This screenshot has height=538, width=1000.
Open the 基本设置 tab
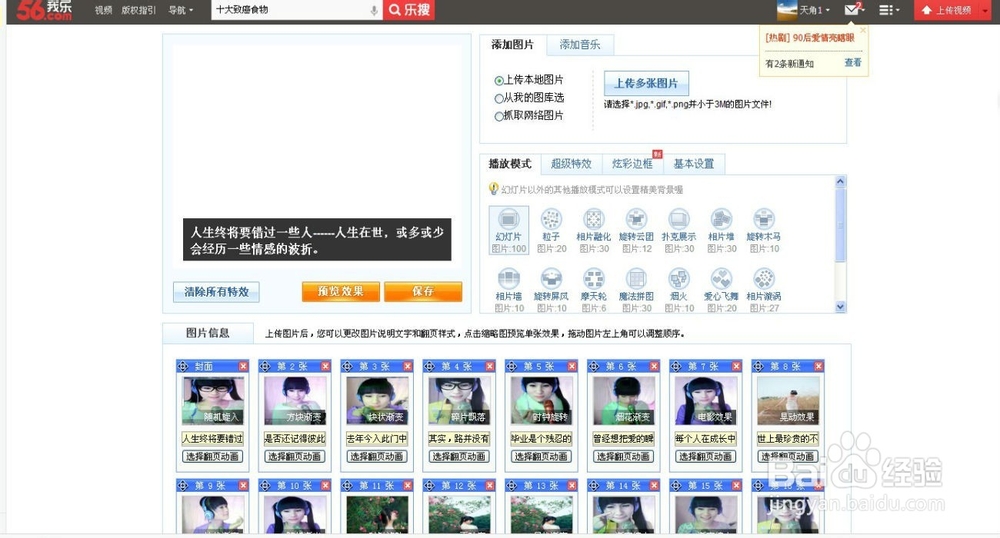(x=694, y=164)
